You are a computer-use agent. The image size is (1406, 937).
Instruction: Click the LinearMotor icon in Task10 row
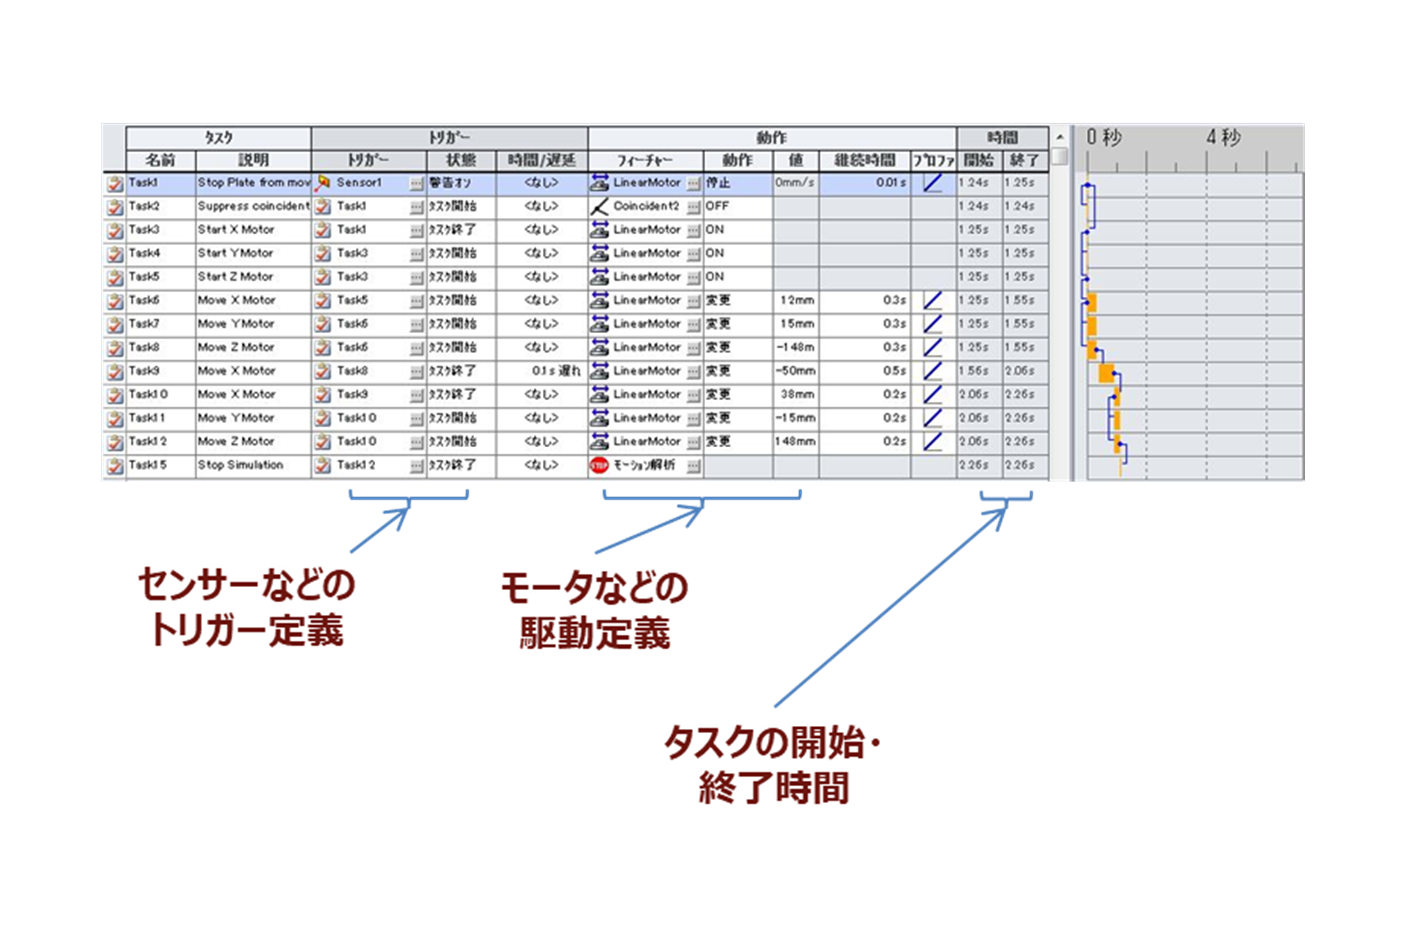[599, 394]
